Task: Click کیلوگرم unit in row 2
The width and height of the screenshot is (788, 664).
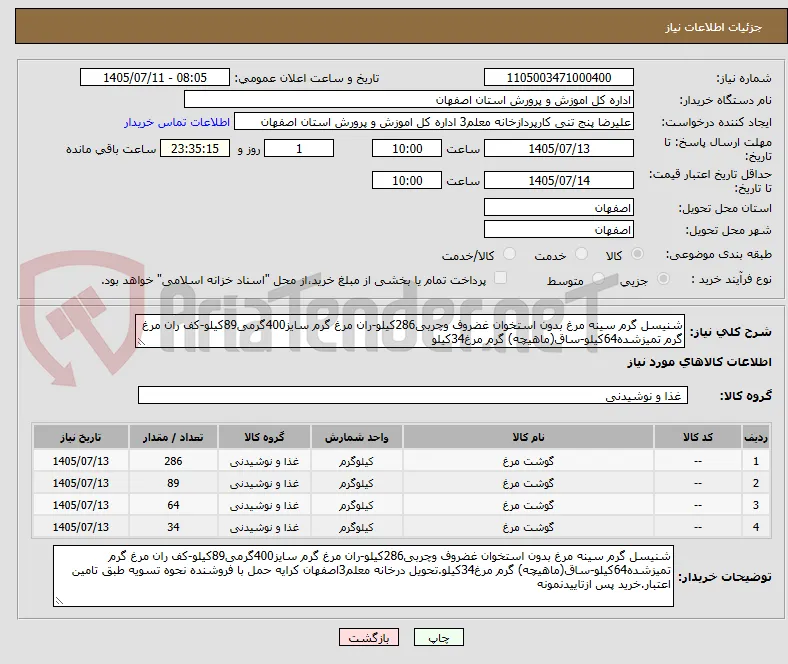Action: pos(356,483)
